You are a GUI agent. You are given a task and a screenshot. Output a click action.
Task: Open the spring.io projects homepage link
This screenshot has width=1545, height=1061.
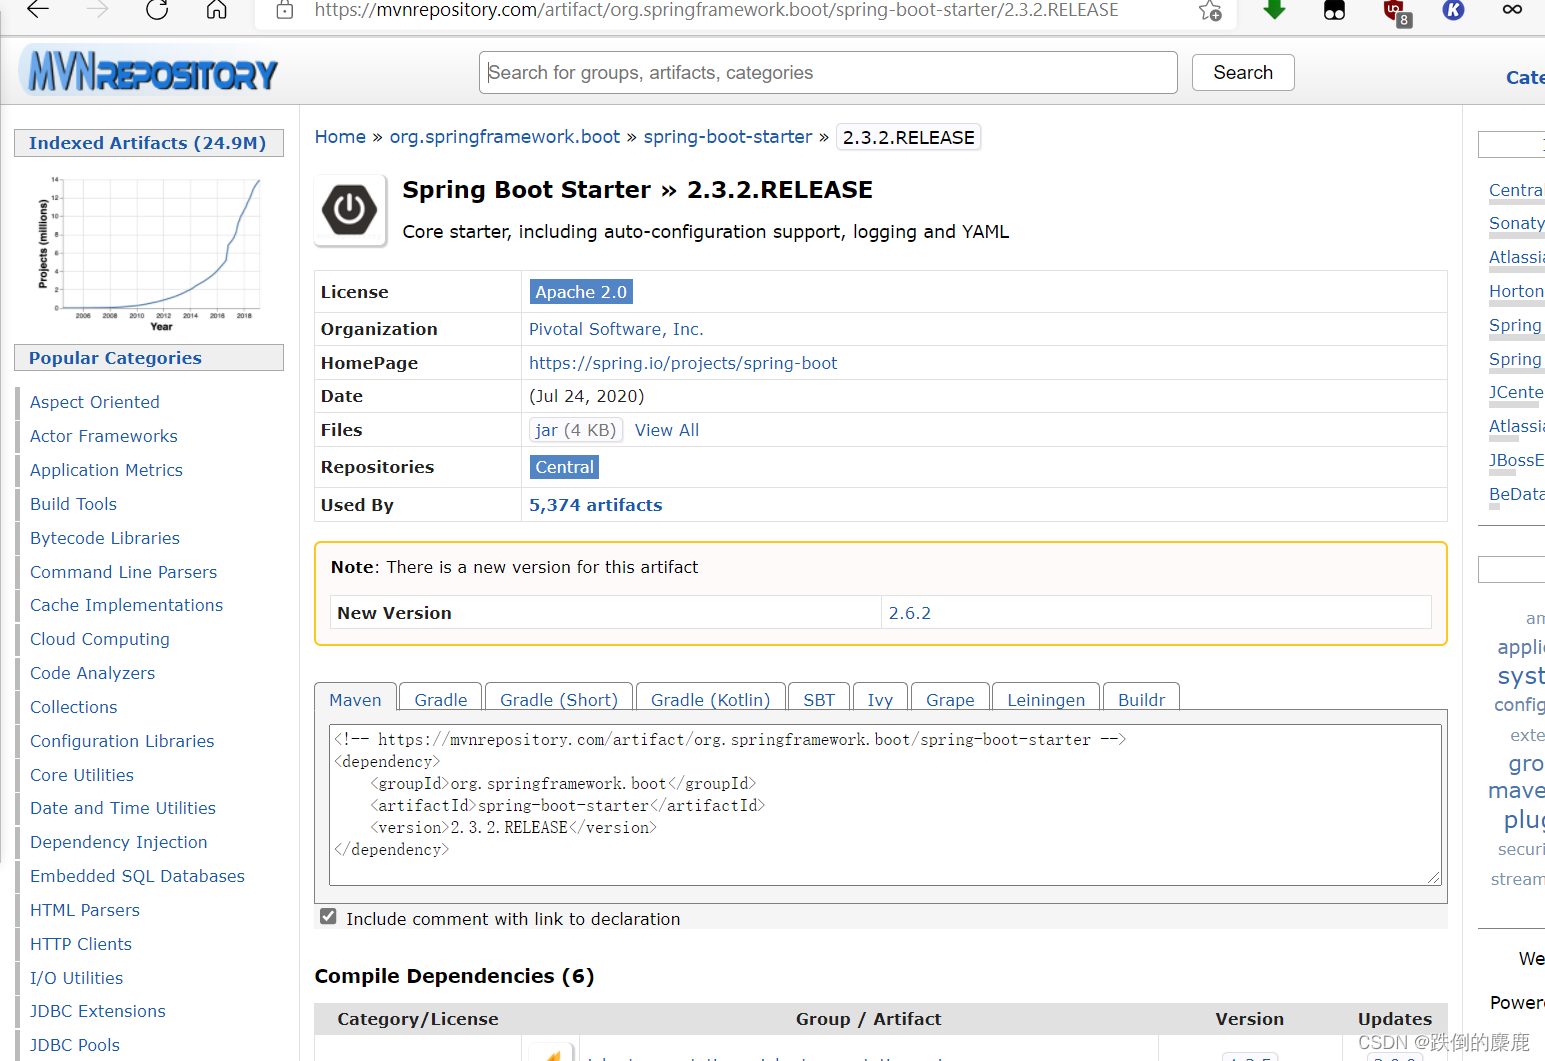[x=683, y=363]
